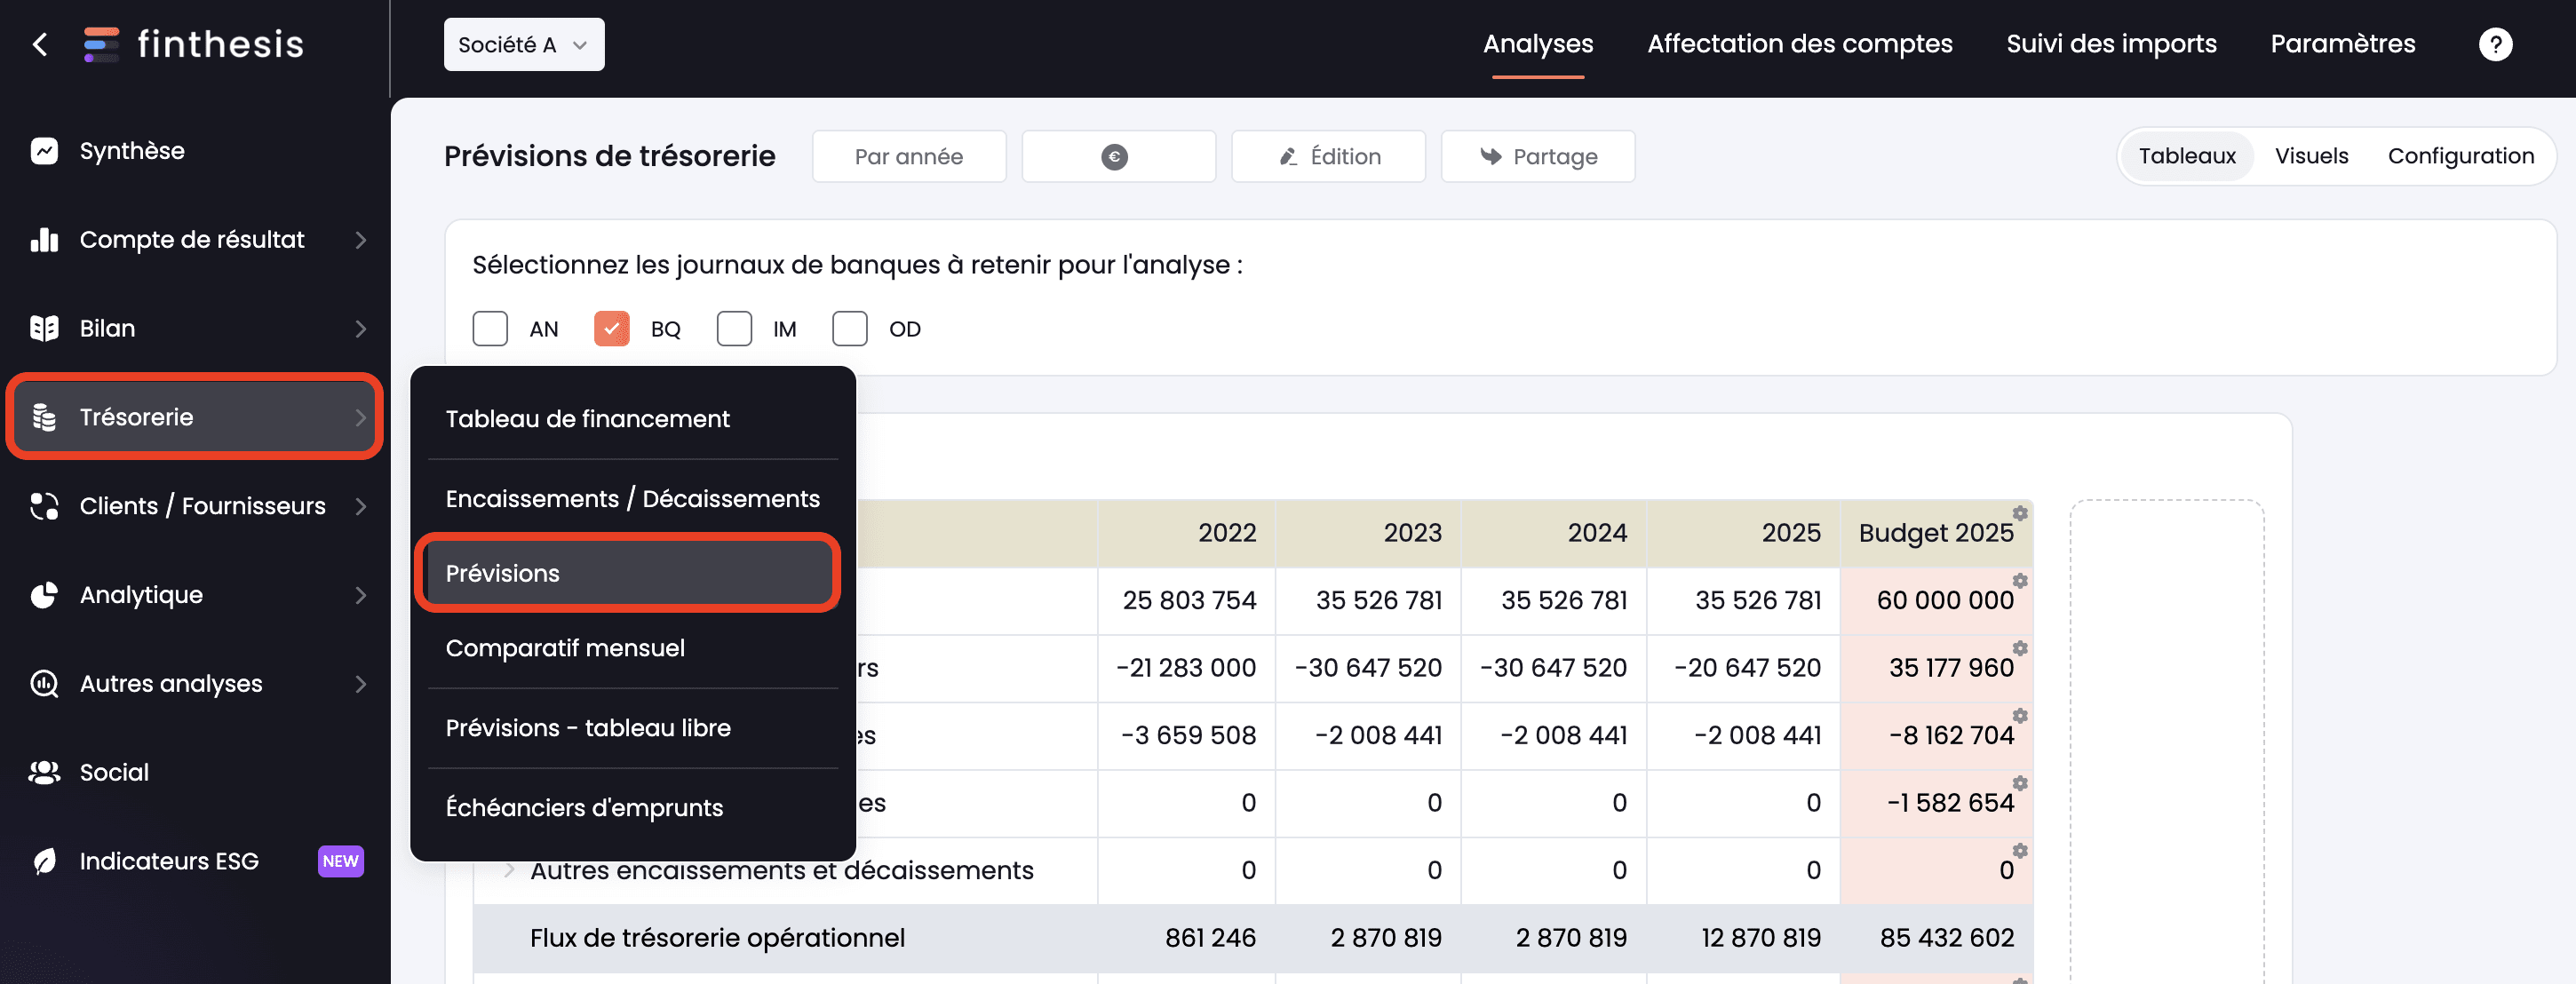Uncheck the BQ journal checkbox
Screen dimensions: 2576x984
pos(611,329)
